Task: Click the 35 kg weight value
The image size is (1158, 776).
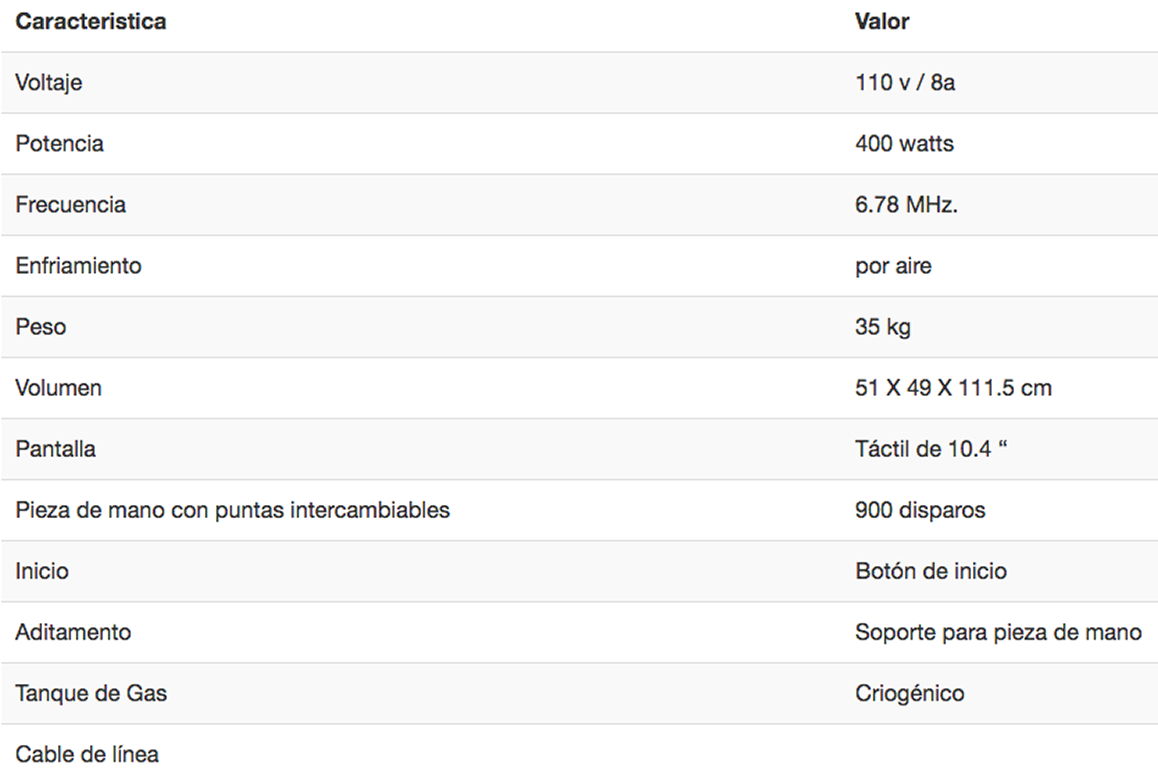Action: pyautogui.click(x=883, y=327)
